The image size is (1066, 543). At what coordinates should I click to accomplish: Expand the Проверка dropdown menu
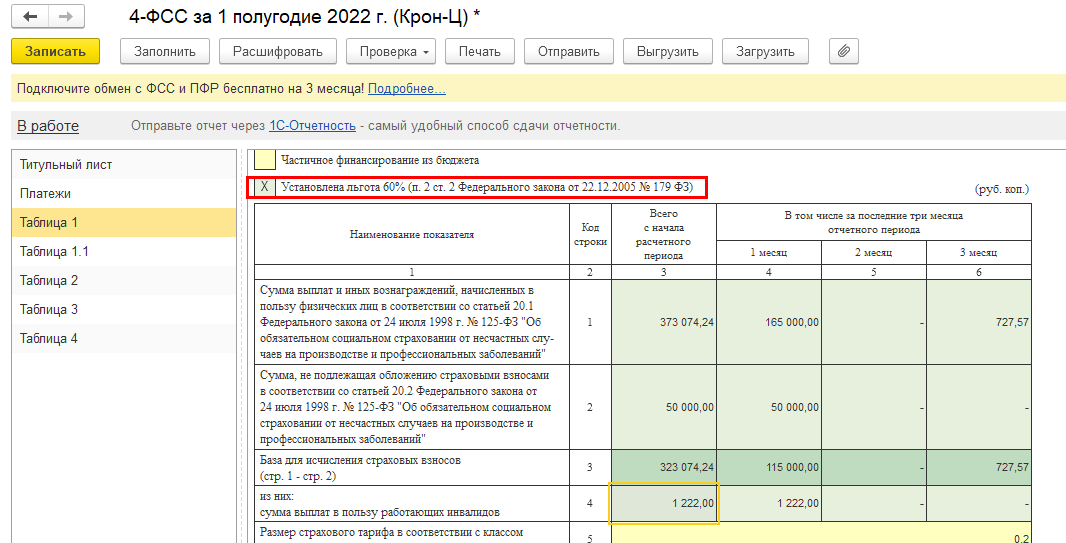click(390, 51)
